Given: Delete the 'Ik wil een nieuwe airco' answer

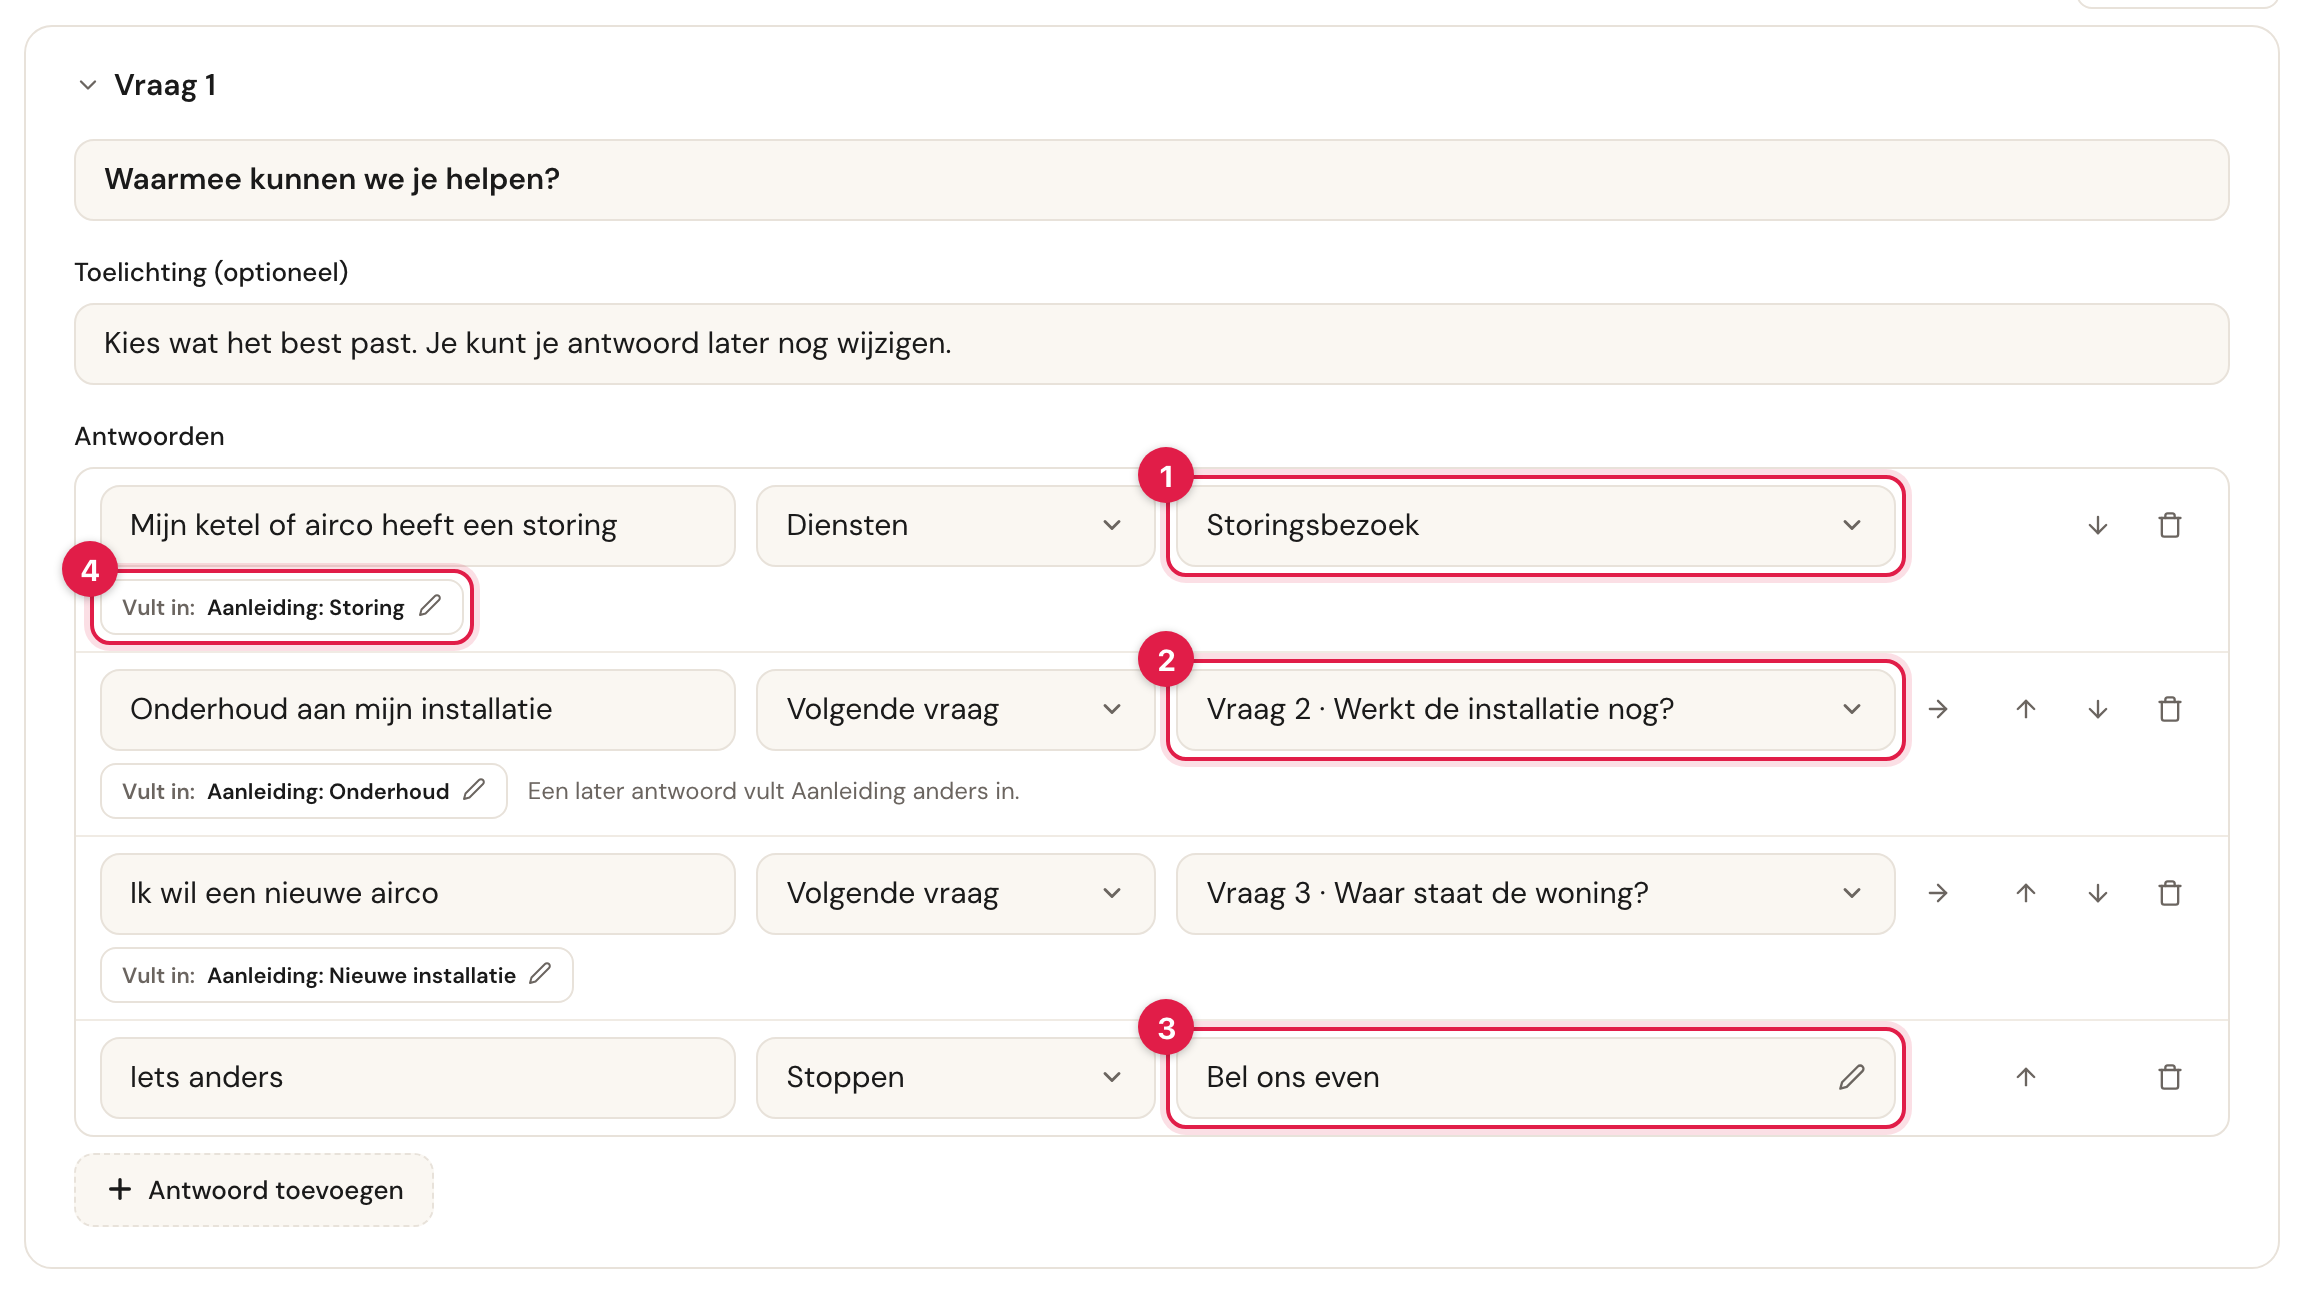Looking at the screenshot, I should (x=2169, y=893).
